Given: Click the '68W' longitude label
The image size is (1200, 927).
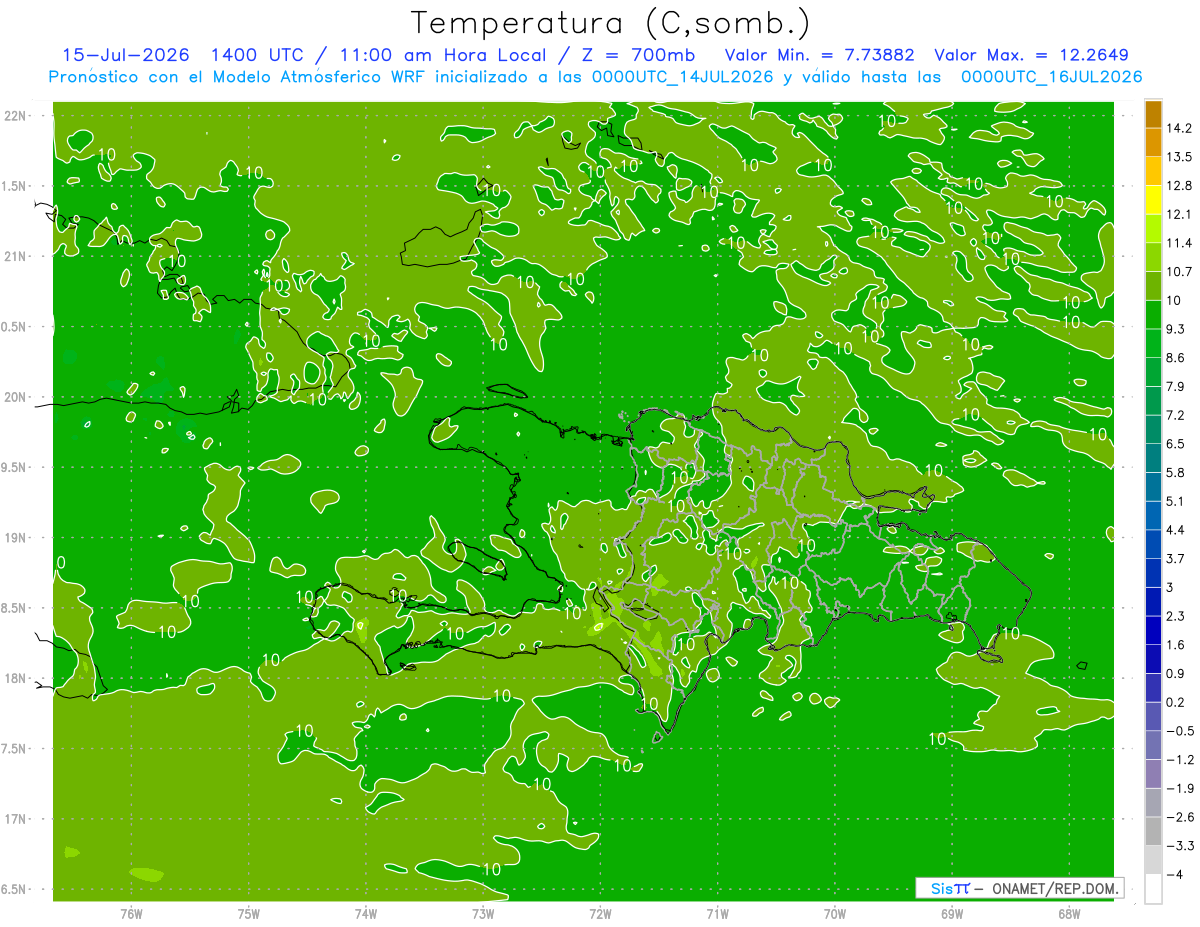Looking at the screenshot, I should point(1068,913).
